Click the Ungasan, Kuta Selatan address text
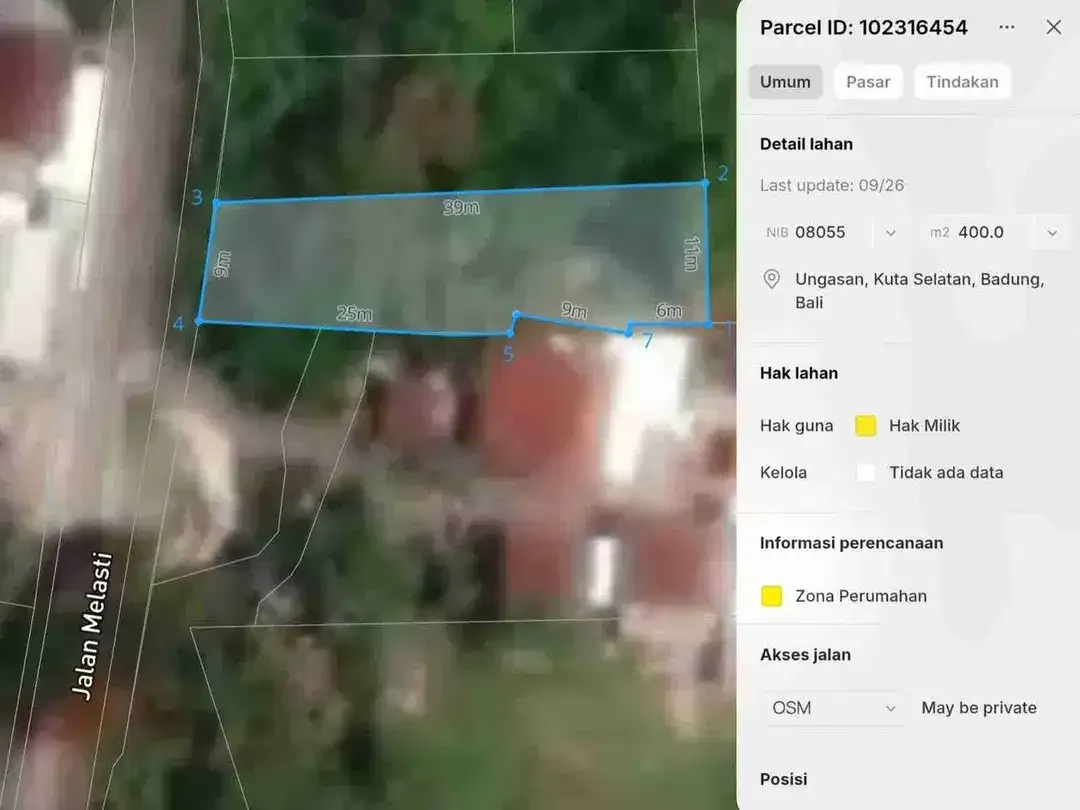Viewport: 1080px width, 810px height. click(x=920, y=291)
